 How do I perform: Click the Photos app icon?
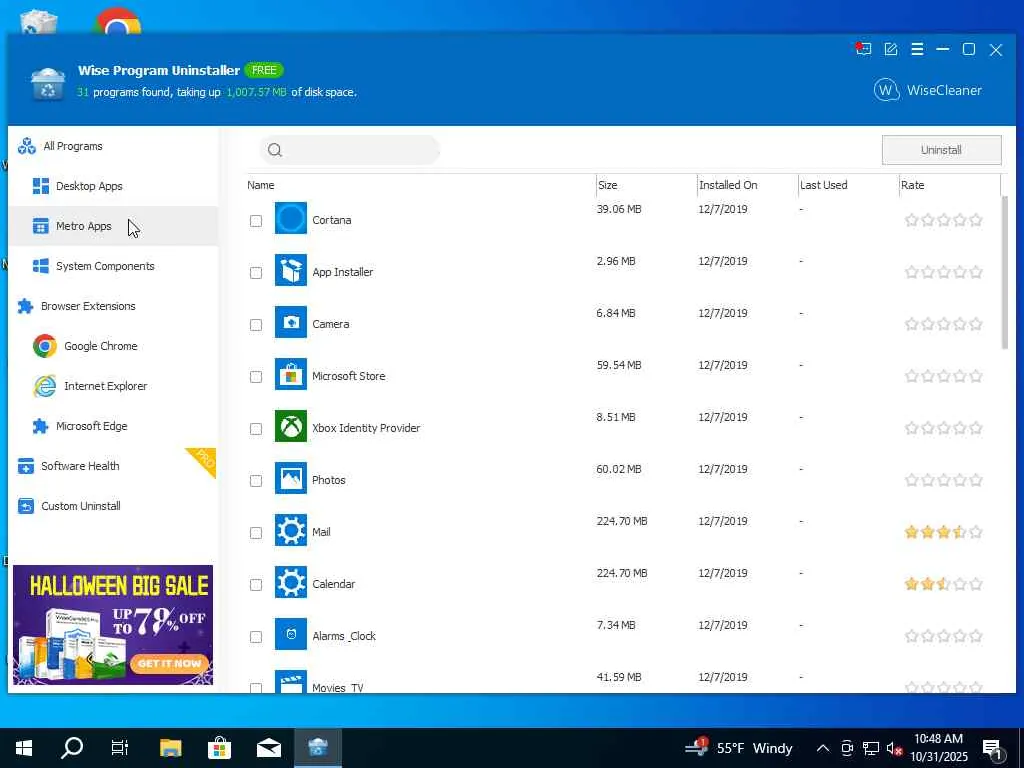291,479
